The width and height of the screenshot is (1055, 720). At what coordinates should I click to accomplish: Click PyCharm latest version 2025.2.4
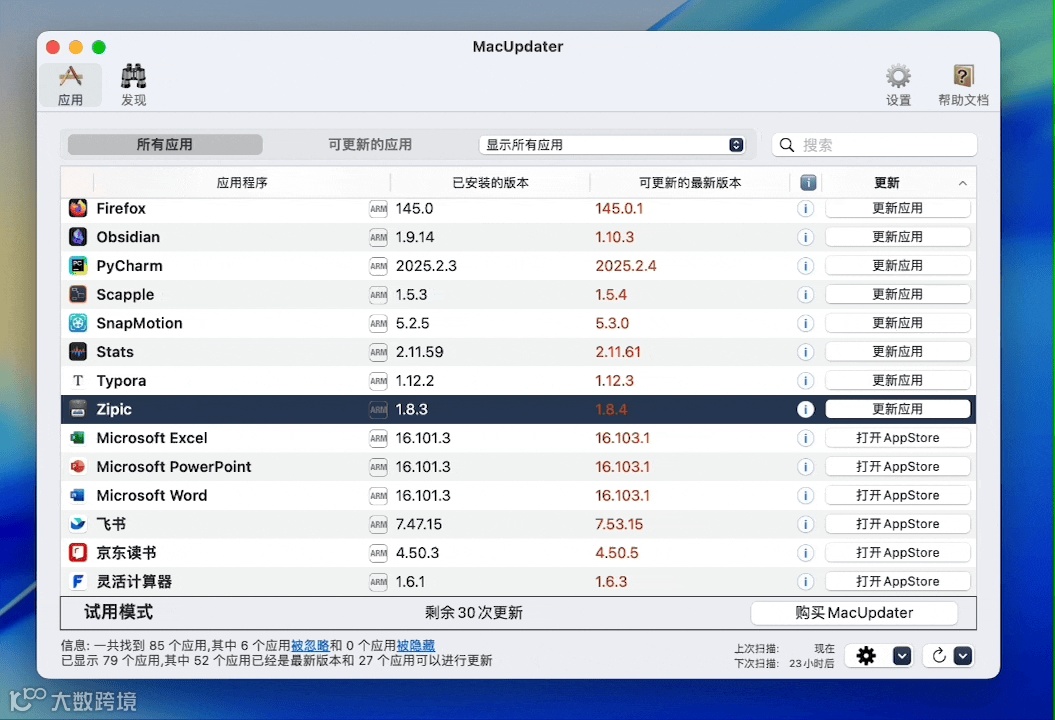[x=626, y=266]
